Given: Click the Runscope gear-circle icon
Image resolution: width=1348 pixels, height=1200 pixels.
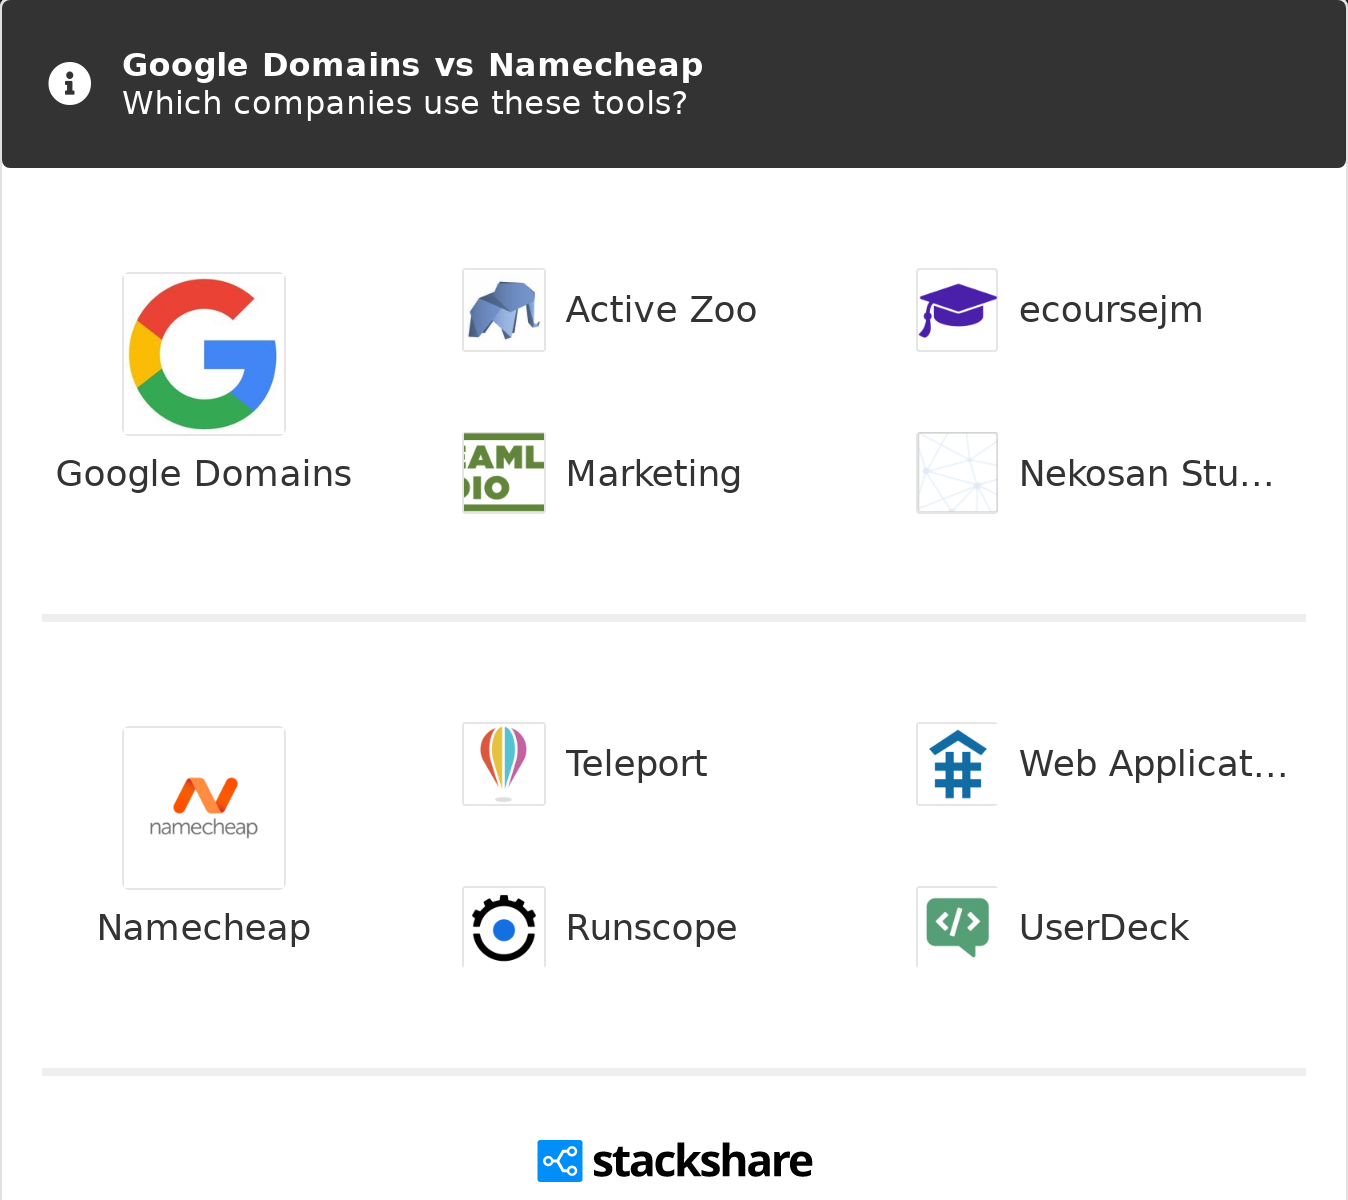Looking at the screenshot, I should tap(504, 927).
